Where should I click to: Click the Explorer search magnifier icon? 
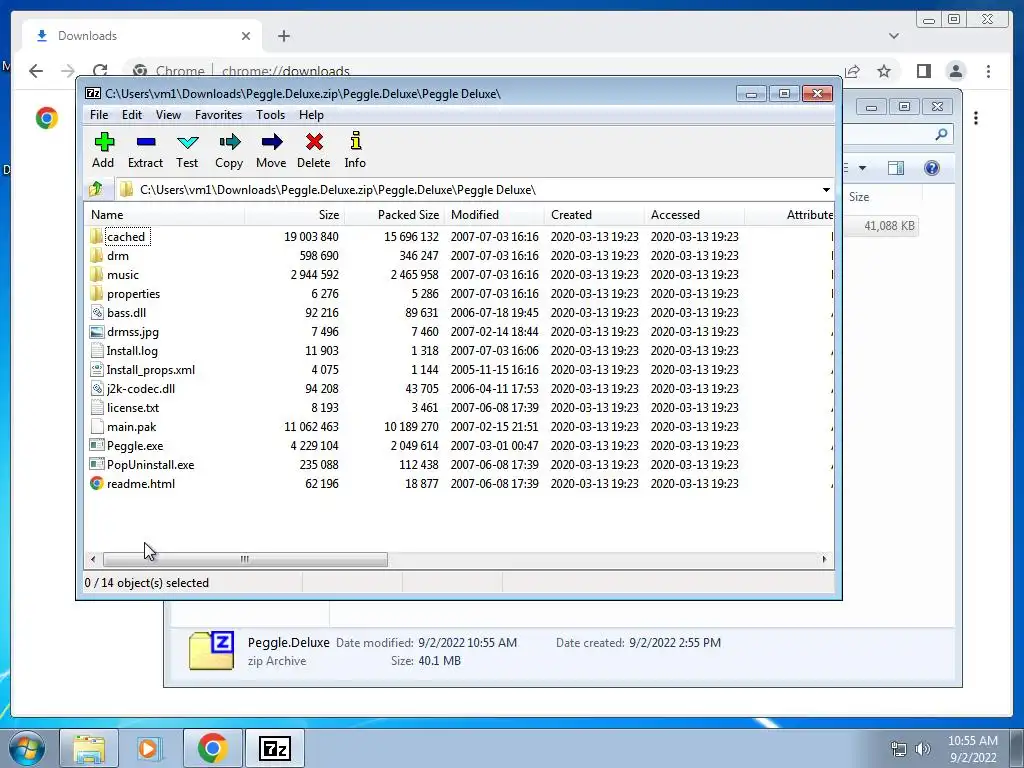coord(941,134)
